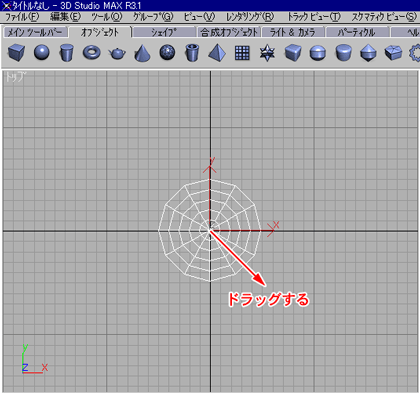Image resolution: width=420 pixels, height=394 pixels.
Task: Switch to the シェイプ tab
Action: coord(164,32)
